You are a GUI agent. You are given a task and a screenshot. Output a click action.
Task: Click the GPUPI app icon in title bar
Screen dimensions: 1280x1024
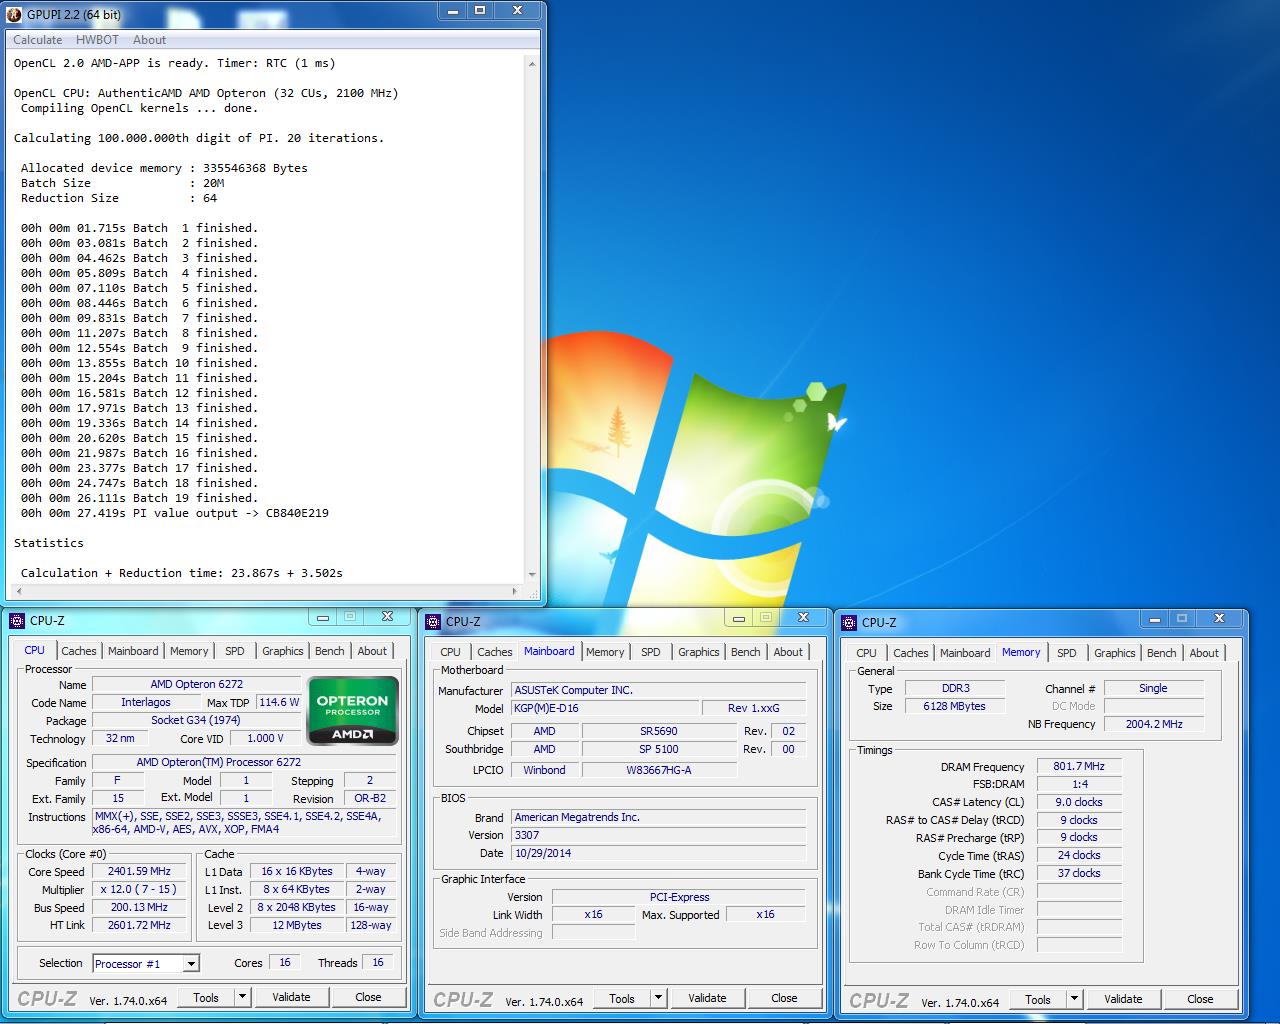15,13
